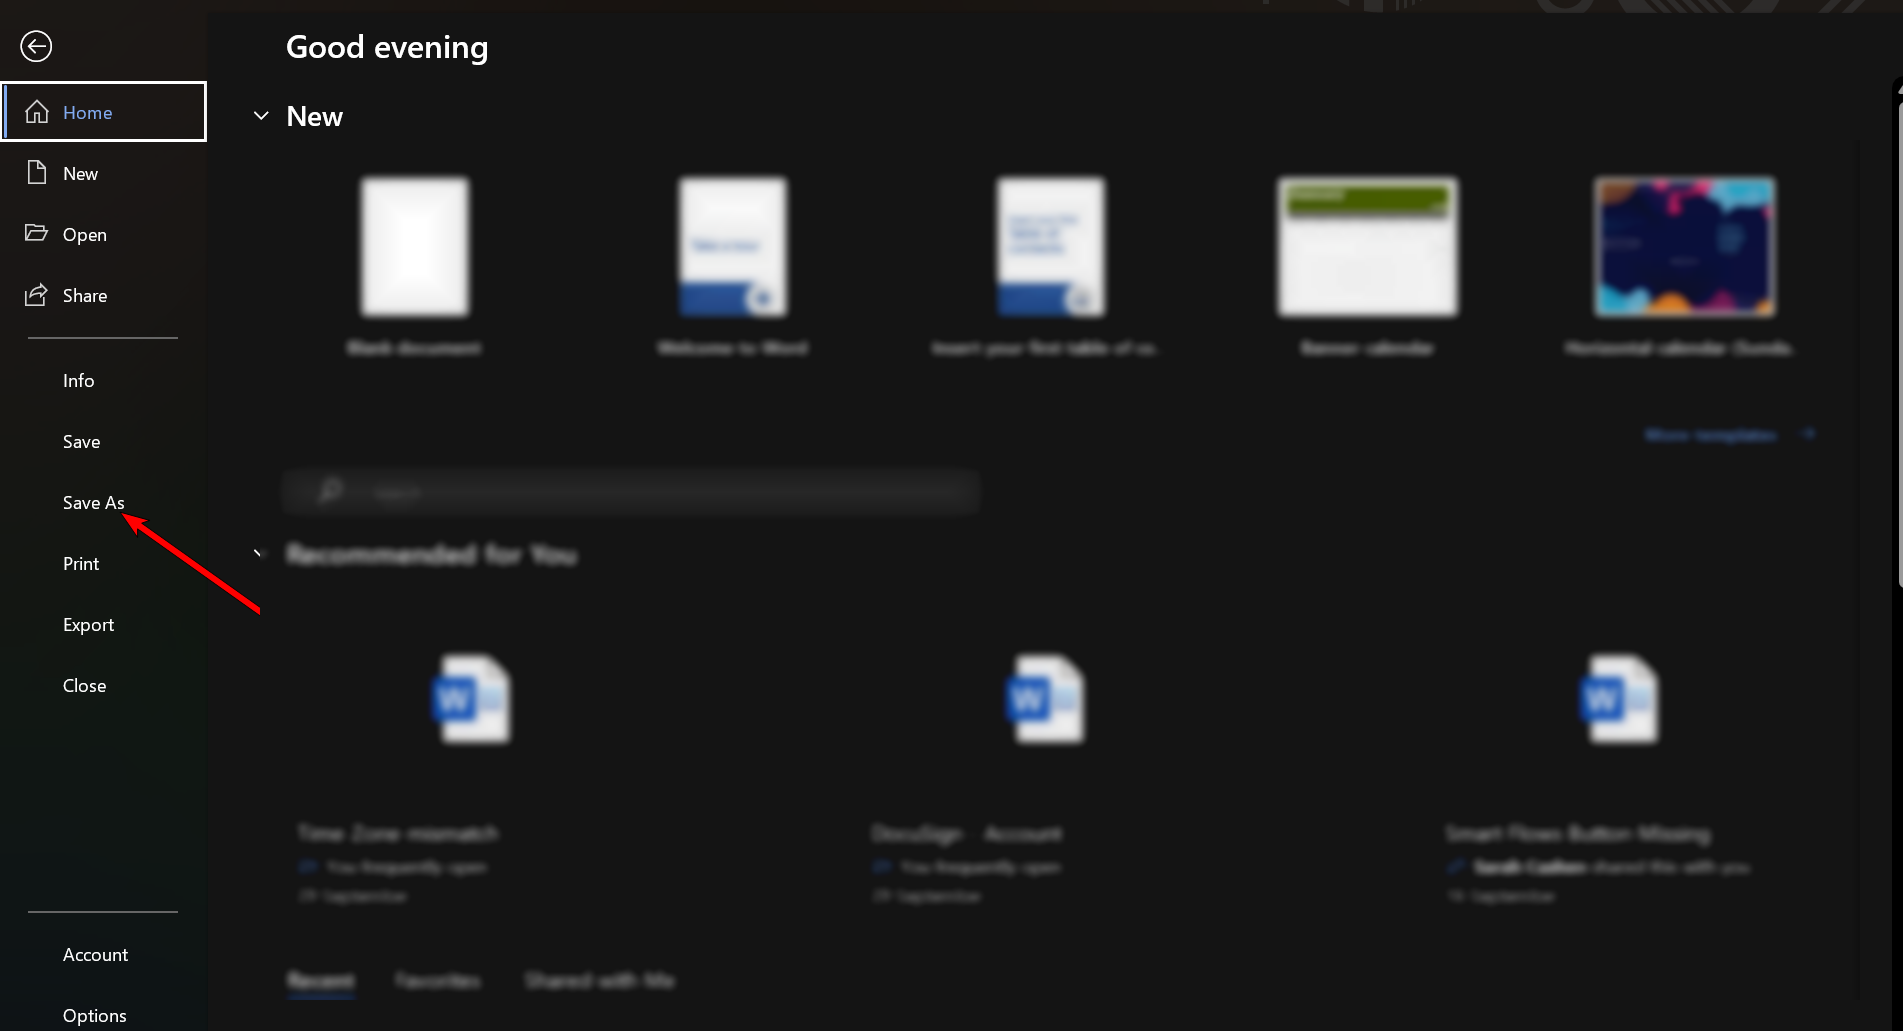Select the green Banner calendar template

click(1367, 265)
